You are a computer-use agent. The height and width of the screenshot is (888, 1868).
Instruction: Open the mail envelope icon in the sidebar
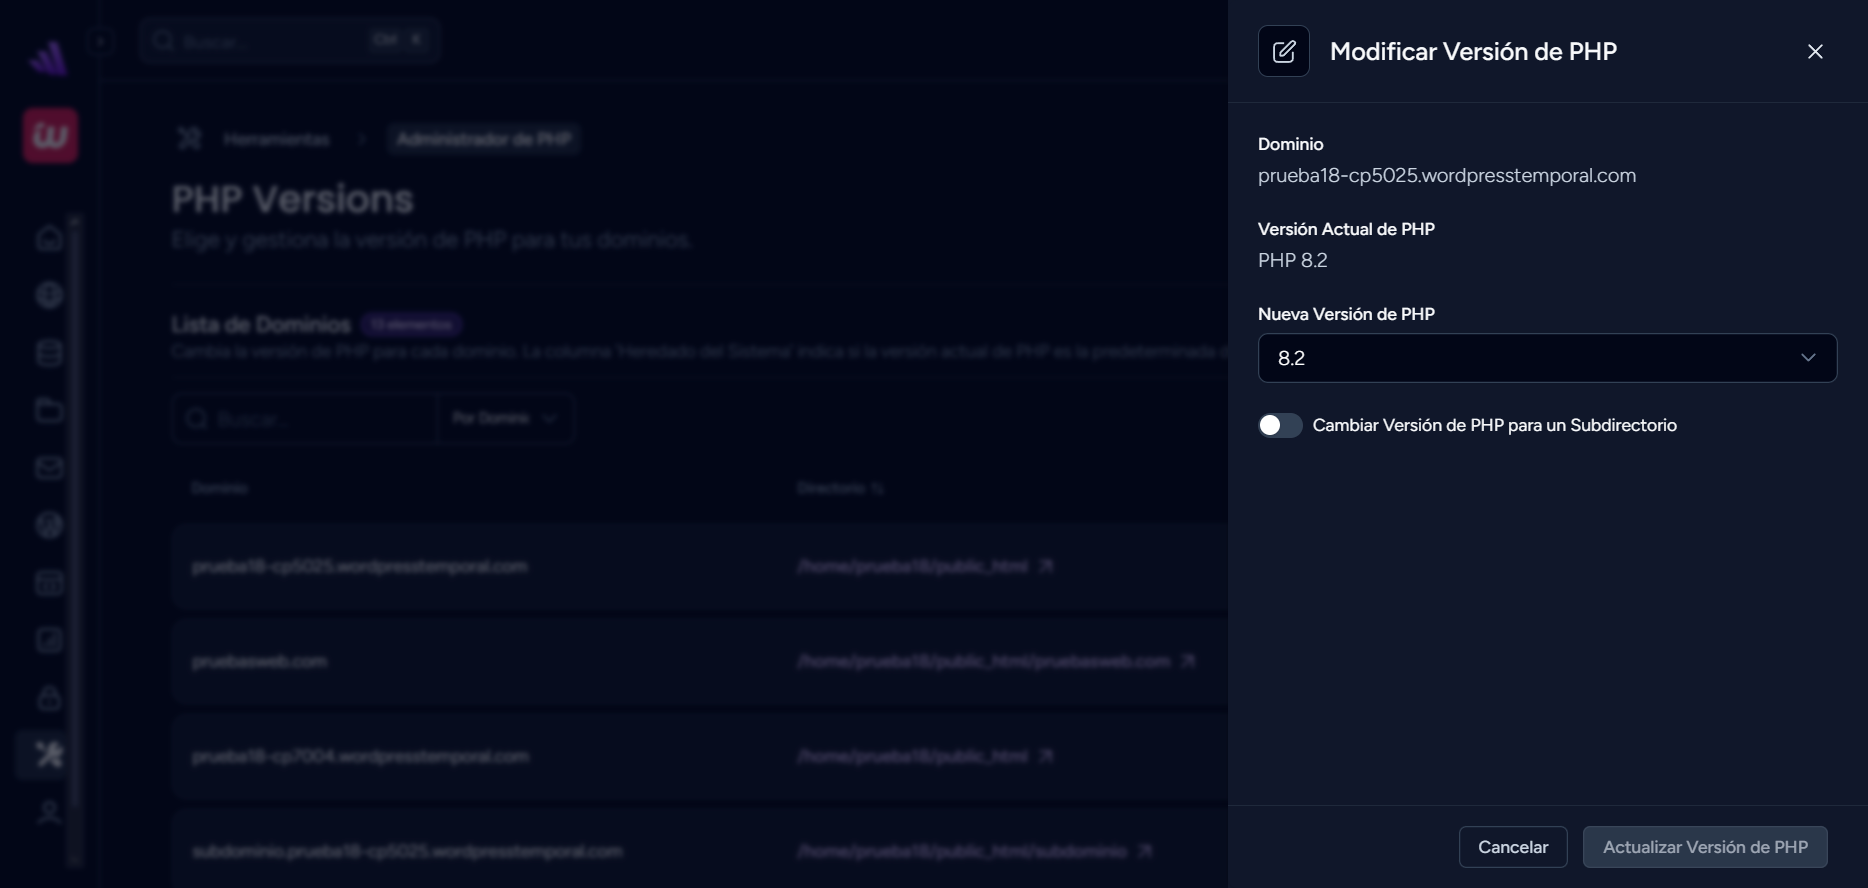49,468
